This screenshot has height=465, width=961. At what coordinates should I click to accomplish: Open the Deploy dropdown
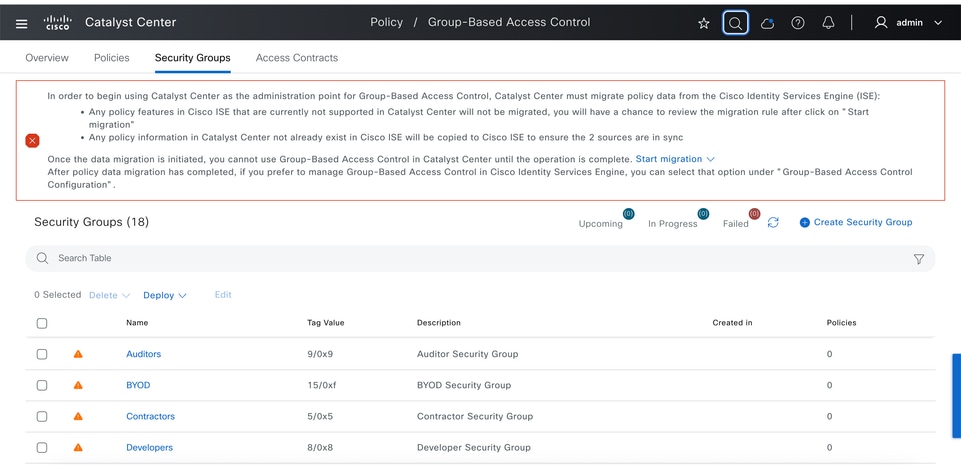click(x=165, y=295)
